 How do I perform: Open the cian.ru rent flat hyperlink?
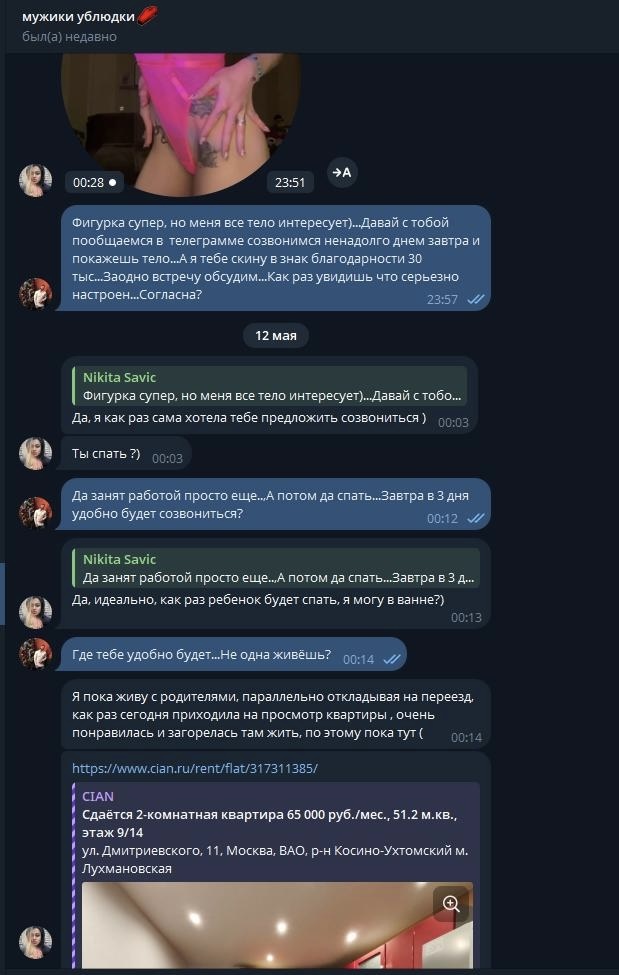pyautogui.click(x=195, y=768)
